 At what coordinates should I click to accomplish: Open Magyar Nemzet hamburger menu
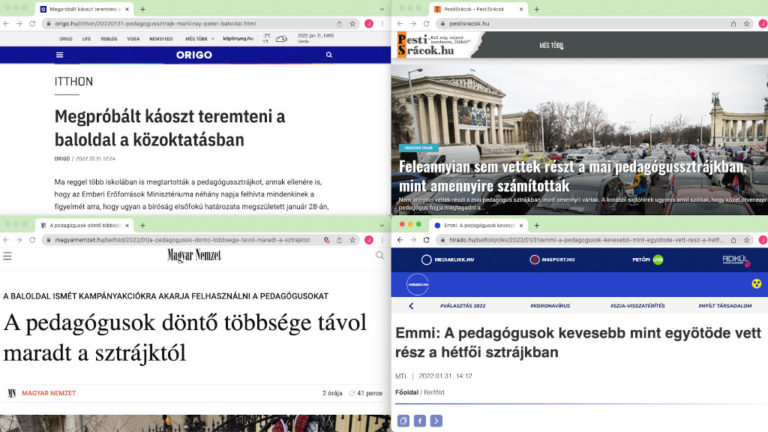pos(7,256)
